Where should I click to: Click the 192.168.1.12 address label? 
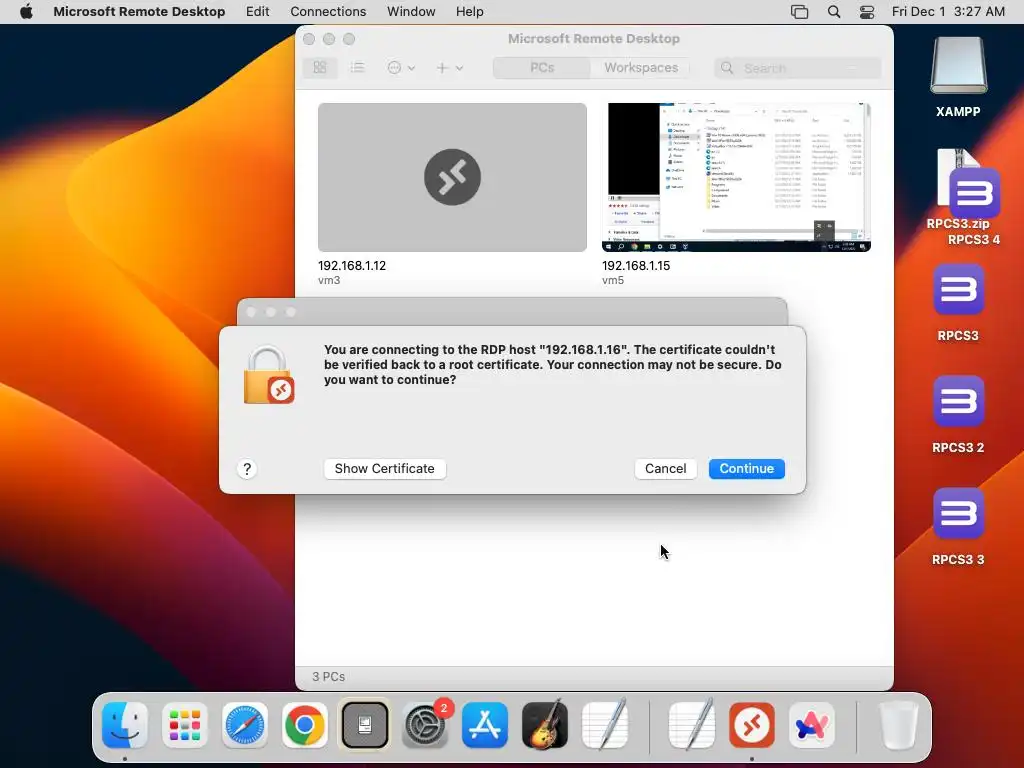[352, 266]
